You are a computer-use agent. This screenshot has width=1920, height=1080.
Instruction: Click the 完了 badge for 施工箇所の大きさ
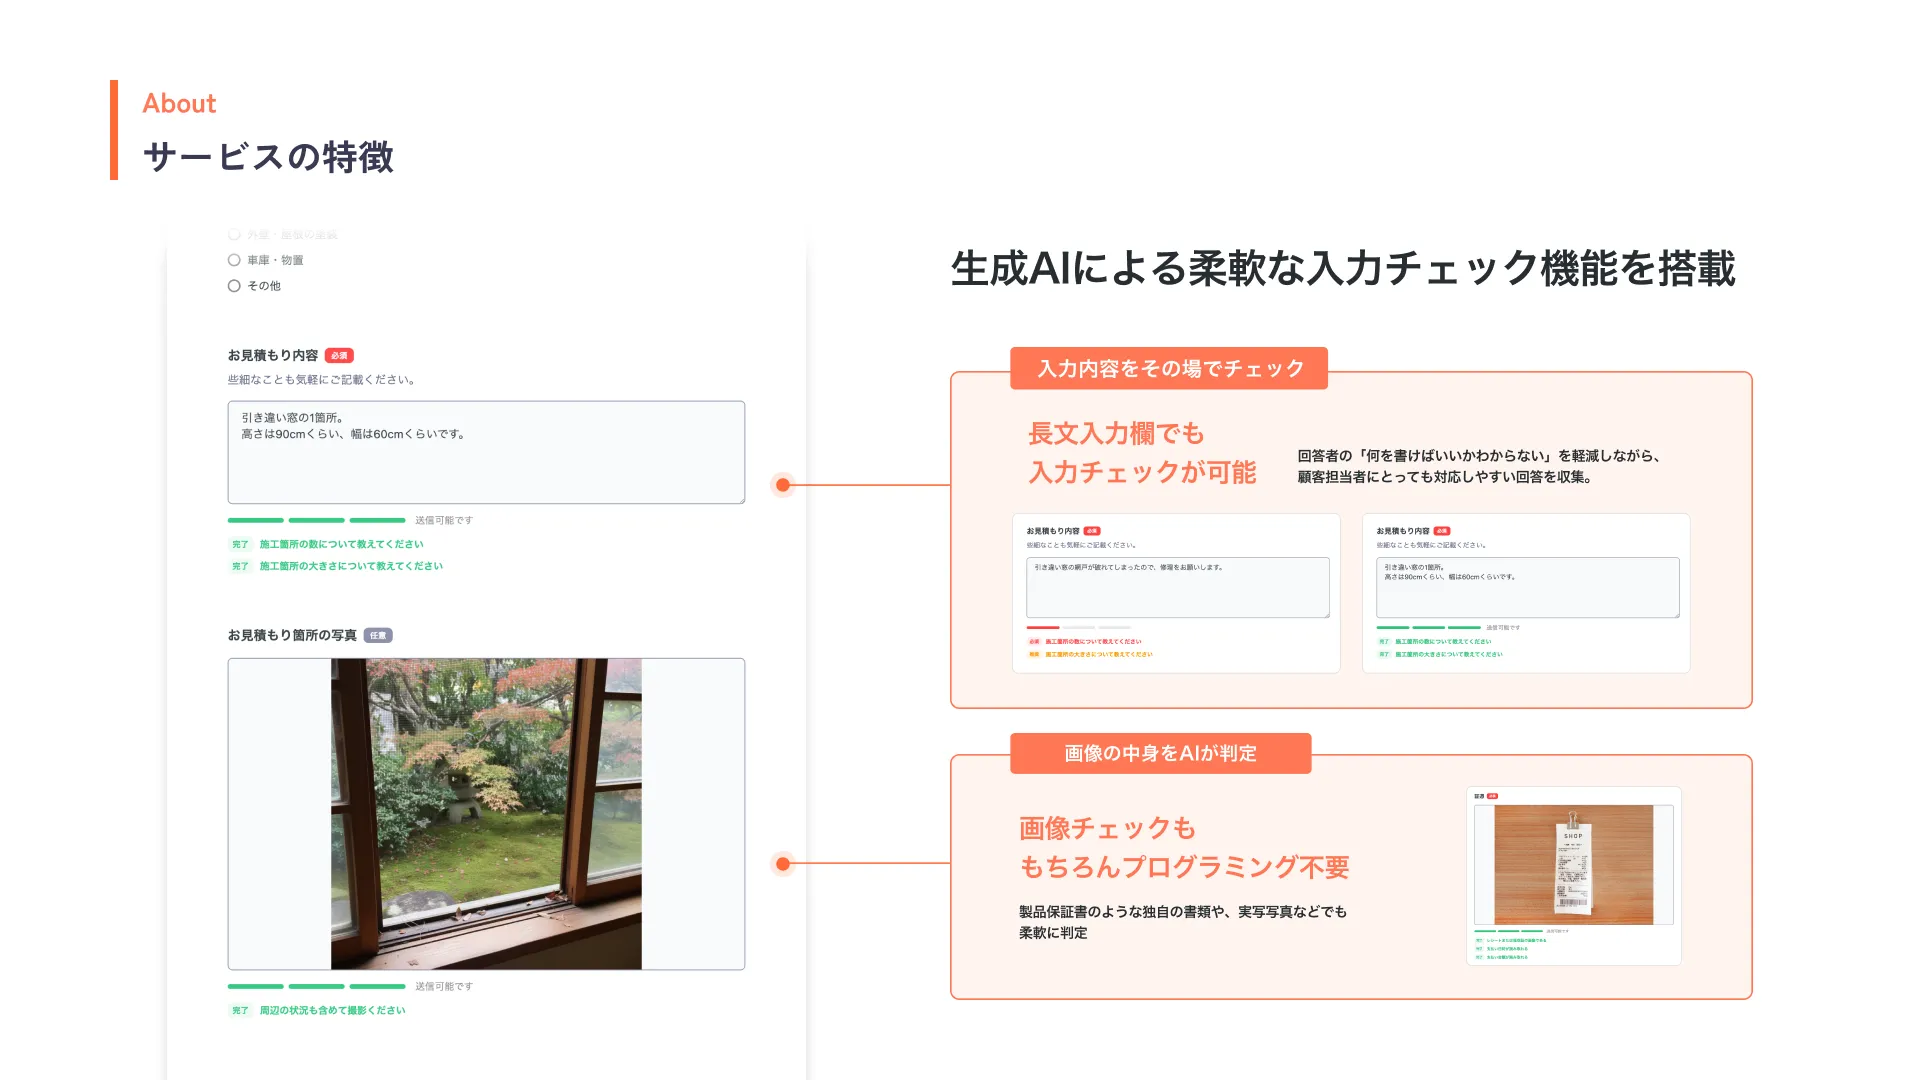point(240,567)
